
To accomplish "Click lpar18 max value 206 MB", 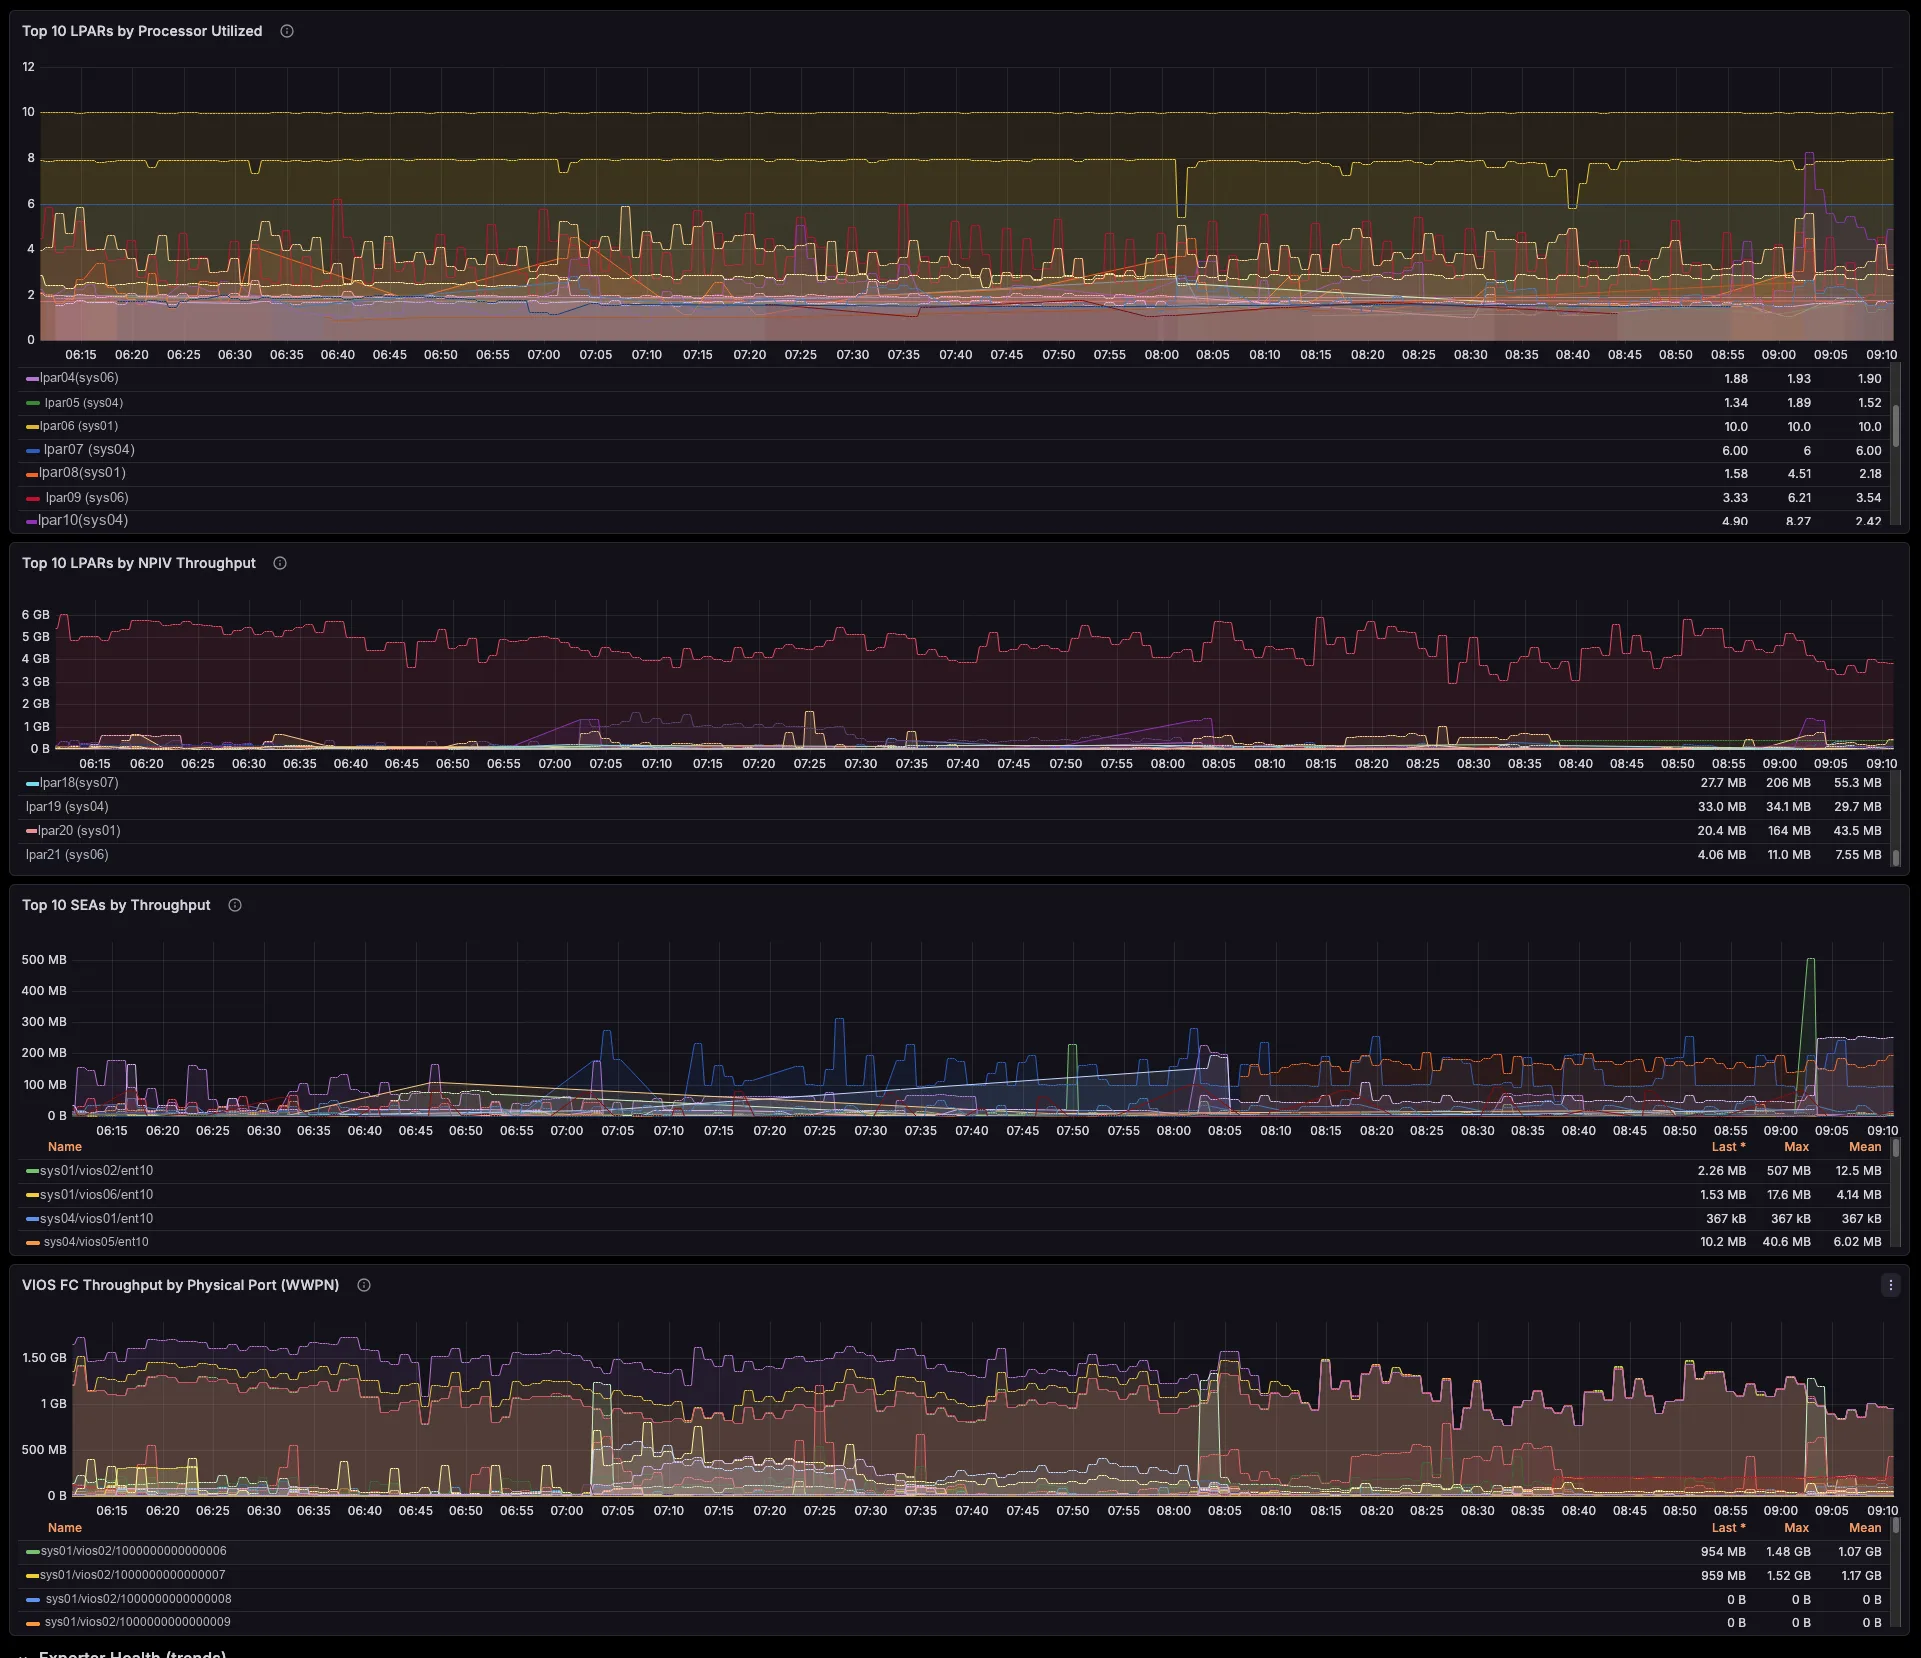I will pyautogui.click(x=1788, y=783).
